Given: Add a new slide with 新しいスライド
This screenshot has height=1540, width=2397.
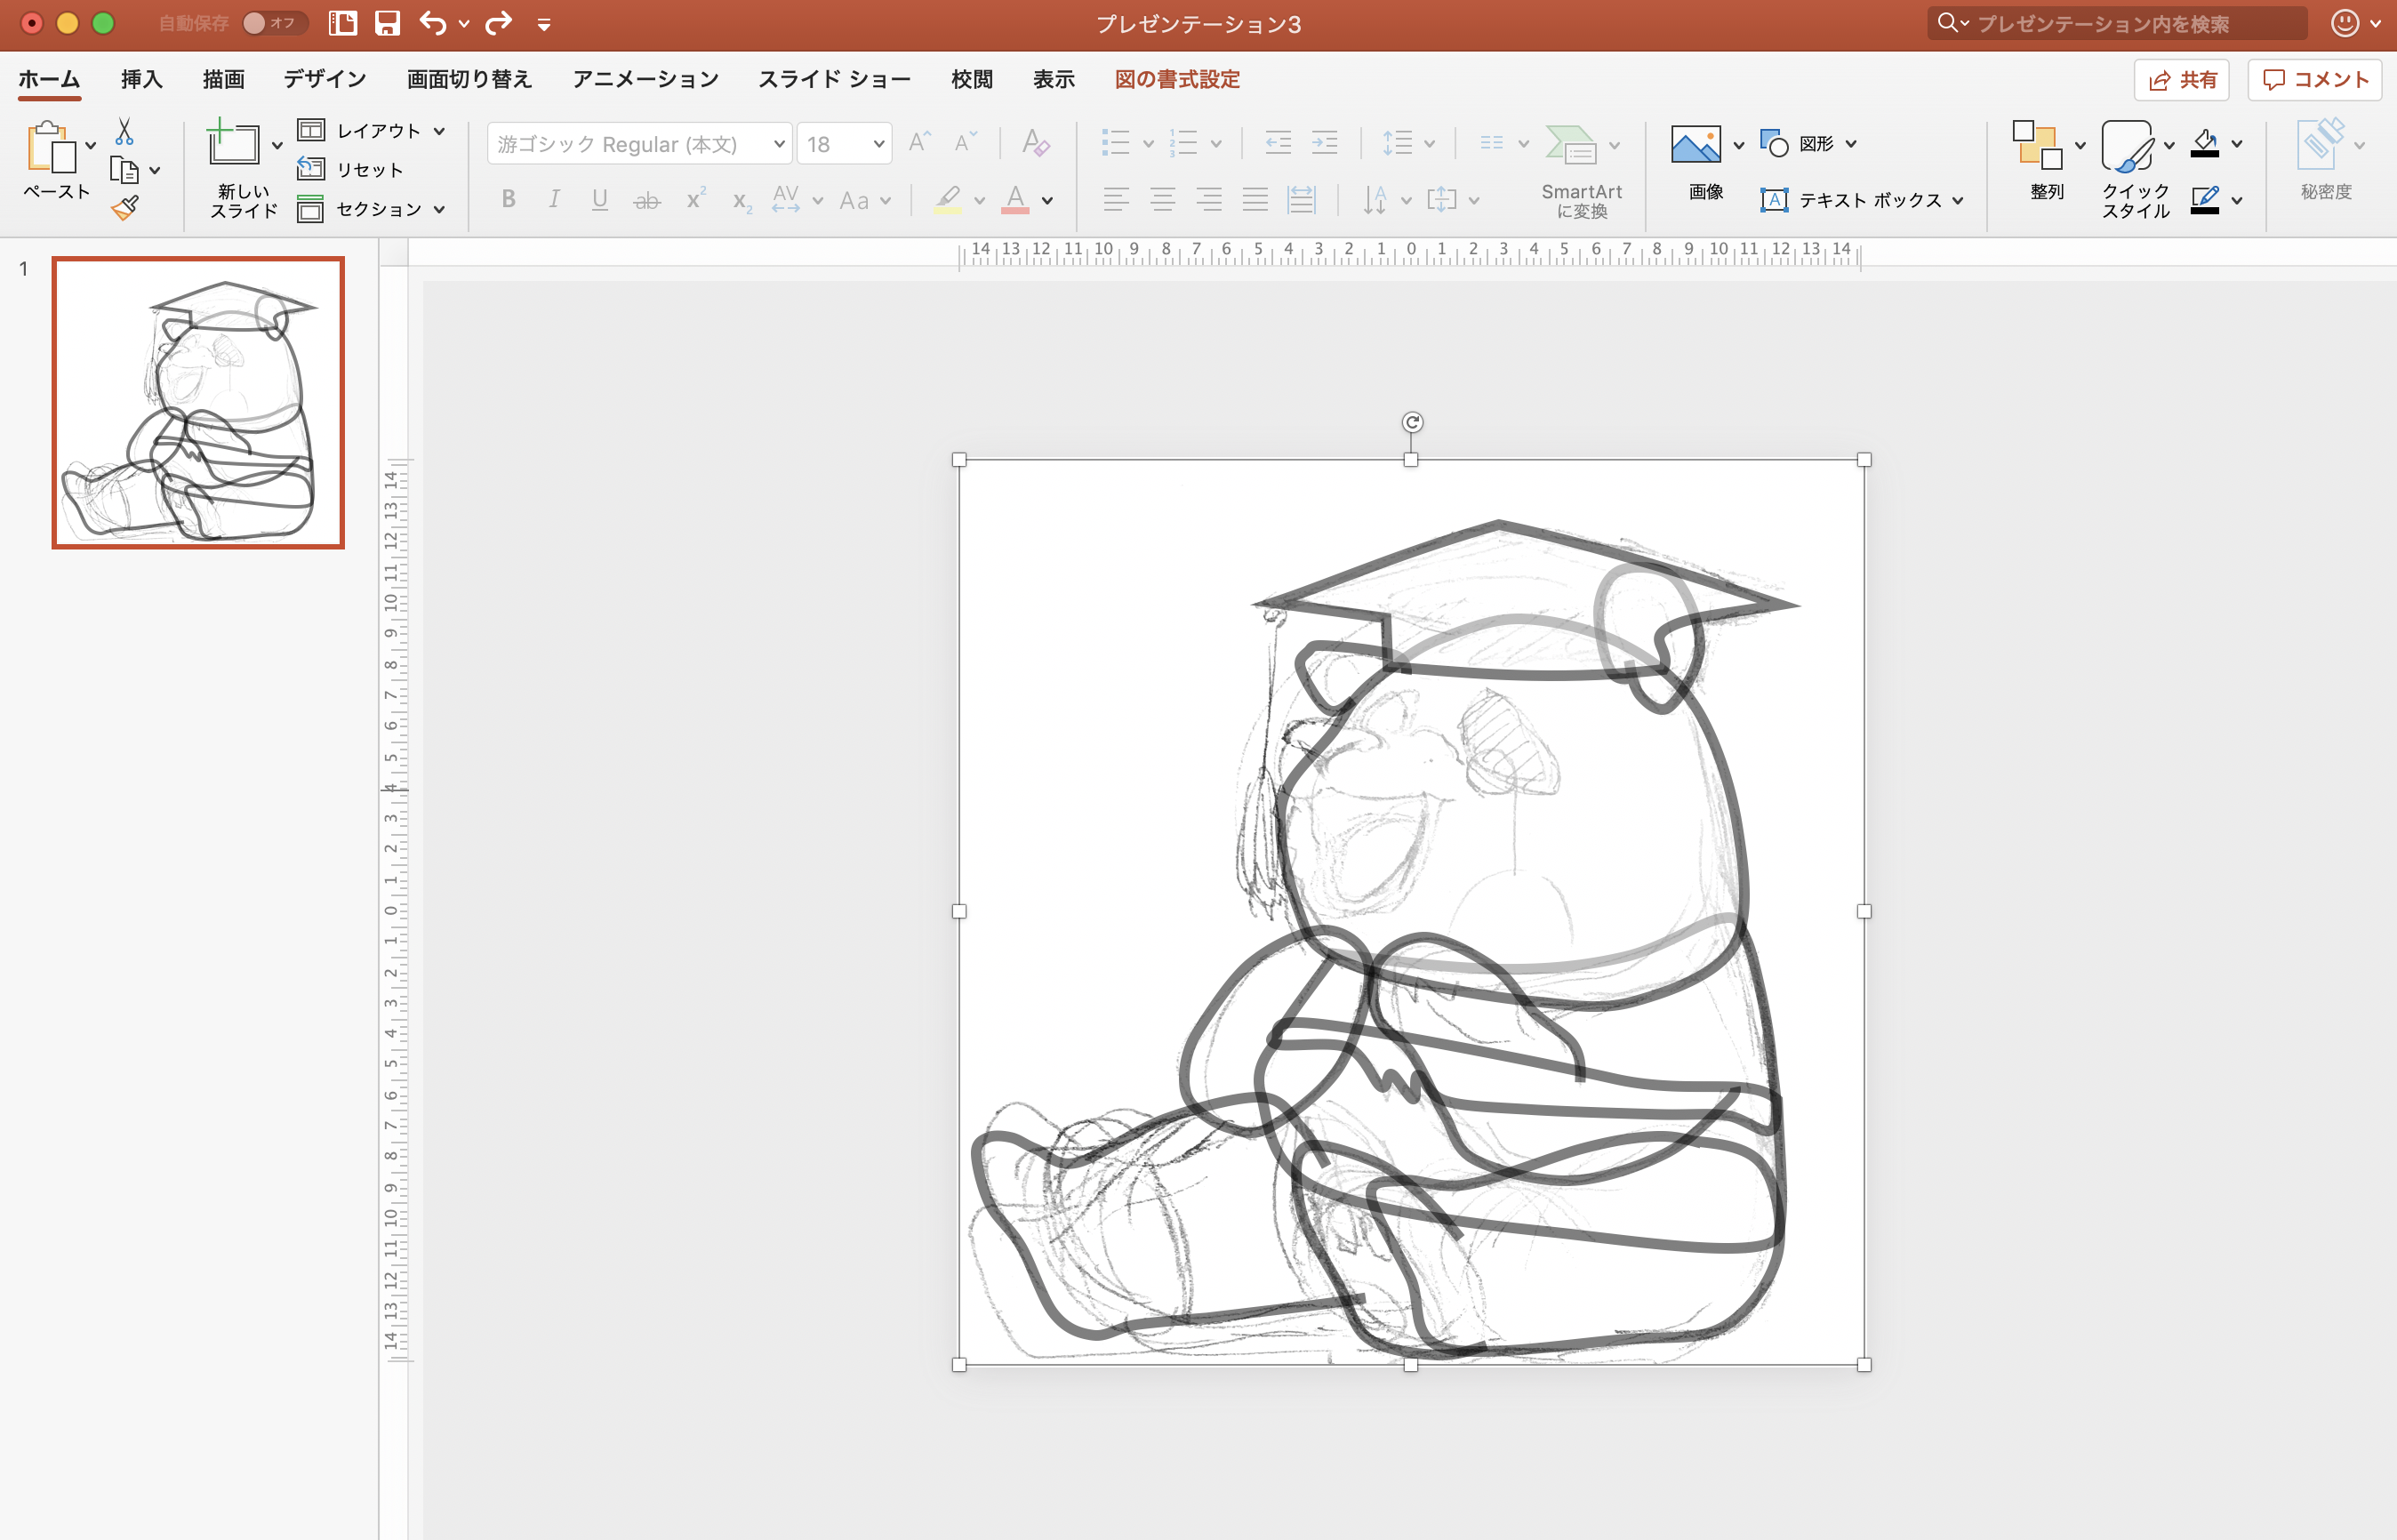Looking at the screenshot, I should coord(233,143).
